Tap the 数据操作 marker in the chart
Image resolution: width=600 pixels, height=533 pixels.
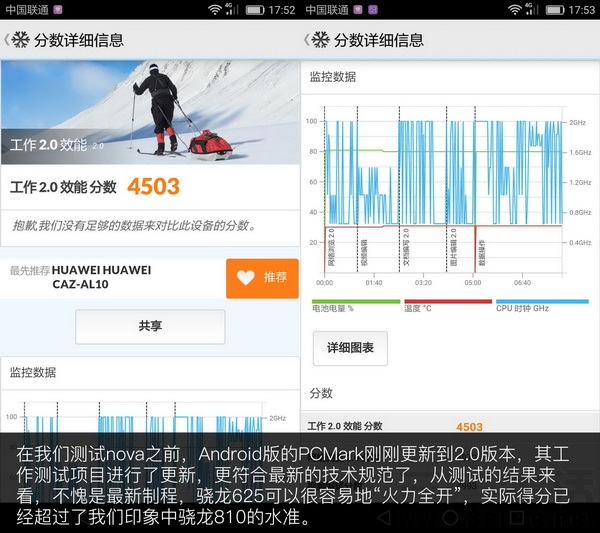pos(482,253)
